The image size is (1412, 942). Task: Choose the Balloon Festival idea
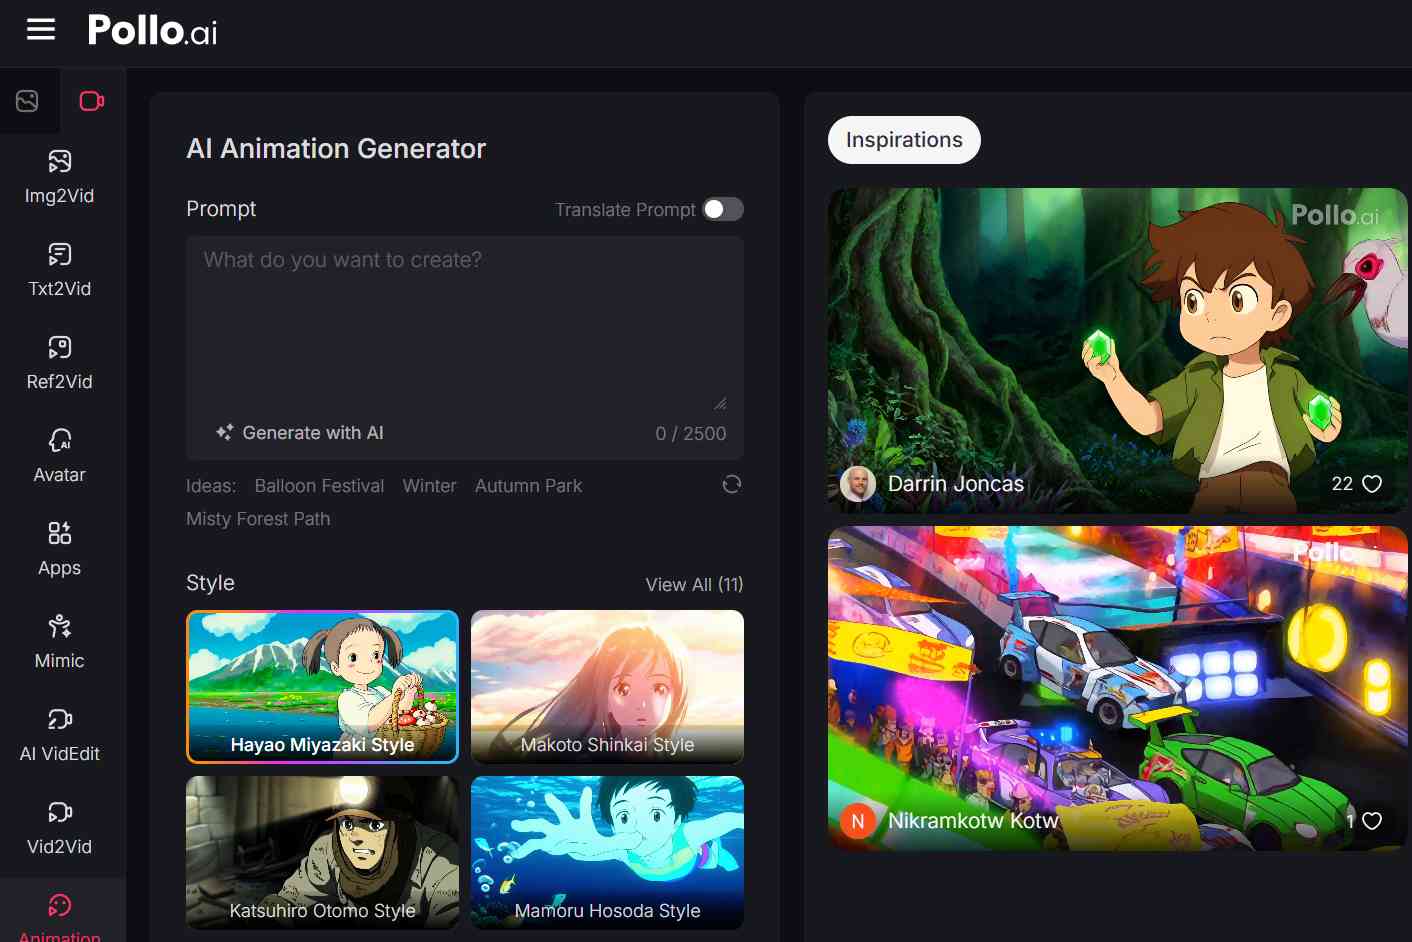(319, 486)
